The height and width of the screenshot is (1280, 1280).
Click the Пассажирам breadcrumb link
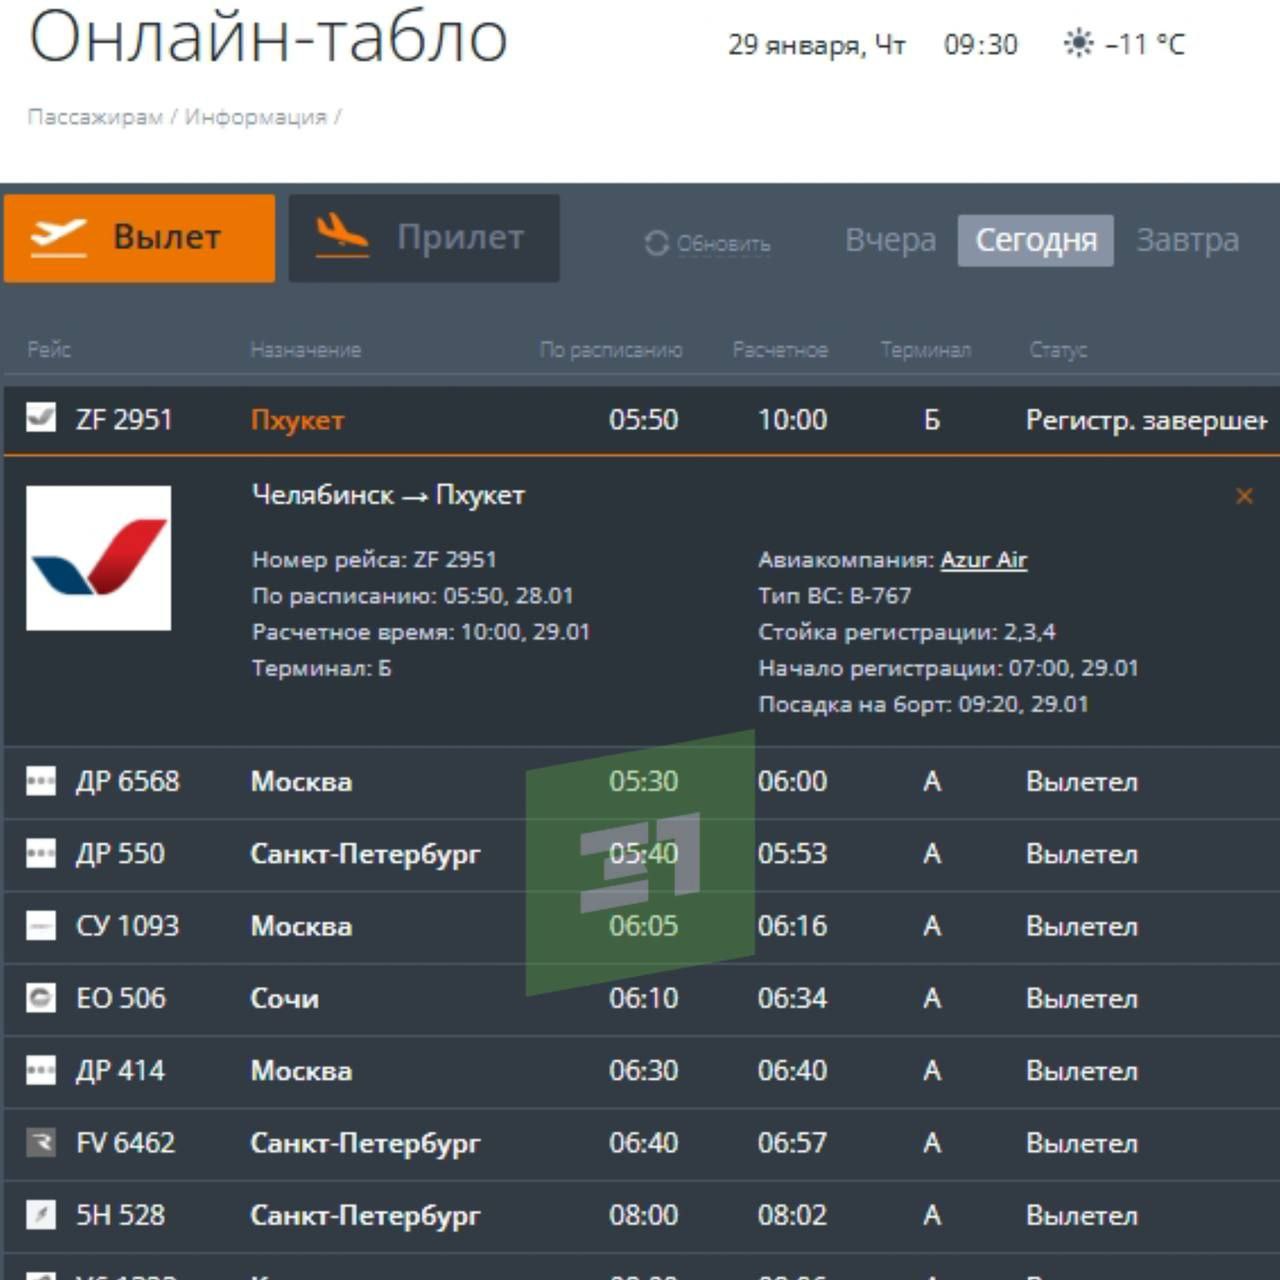[95, 117]
